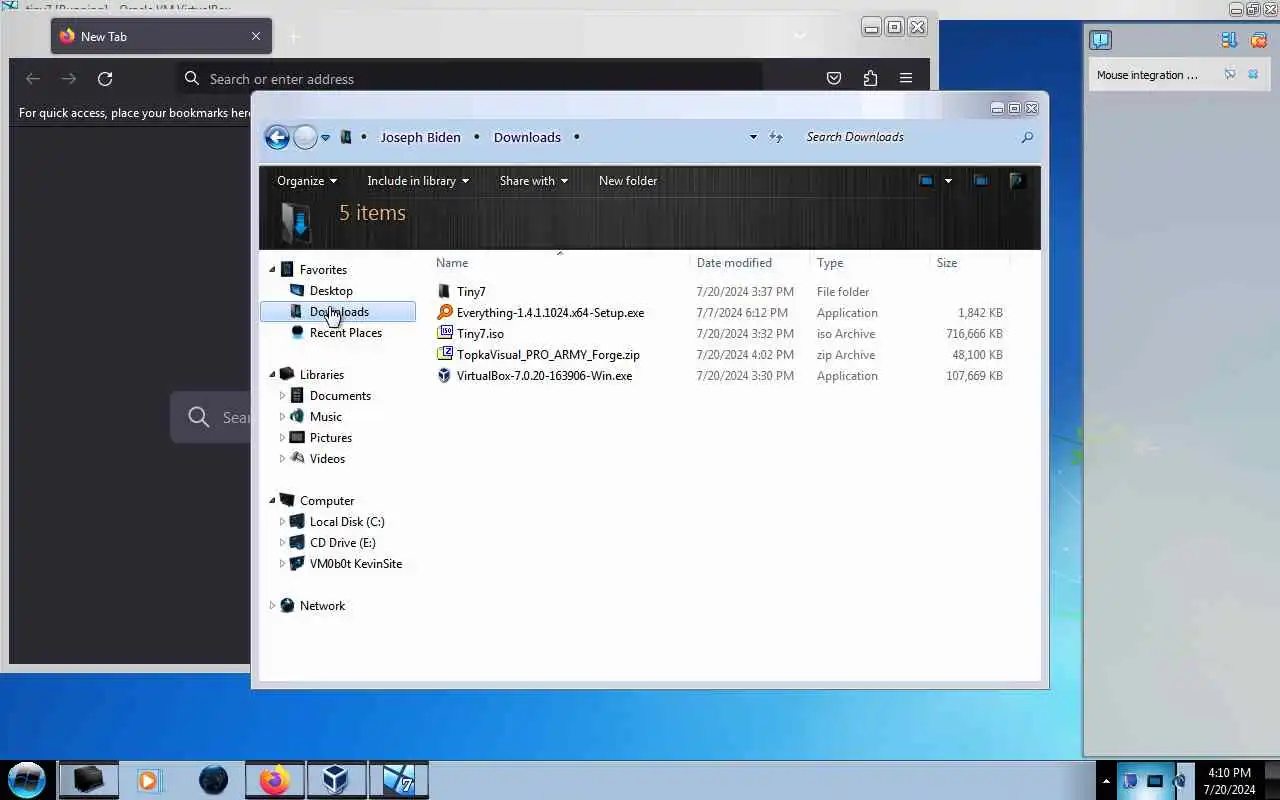Collapse the Libraries group
This screenshot has width=1280, height=800.
[272, 375]
